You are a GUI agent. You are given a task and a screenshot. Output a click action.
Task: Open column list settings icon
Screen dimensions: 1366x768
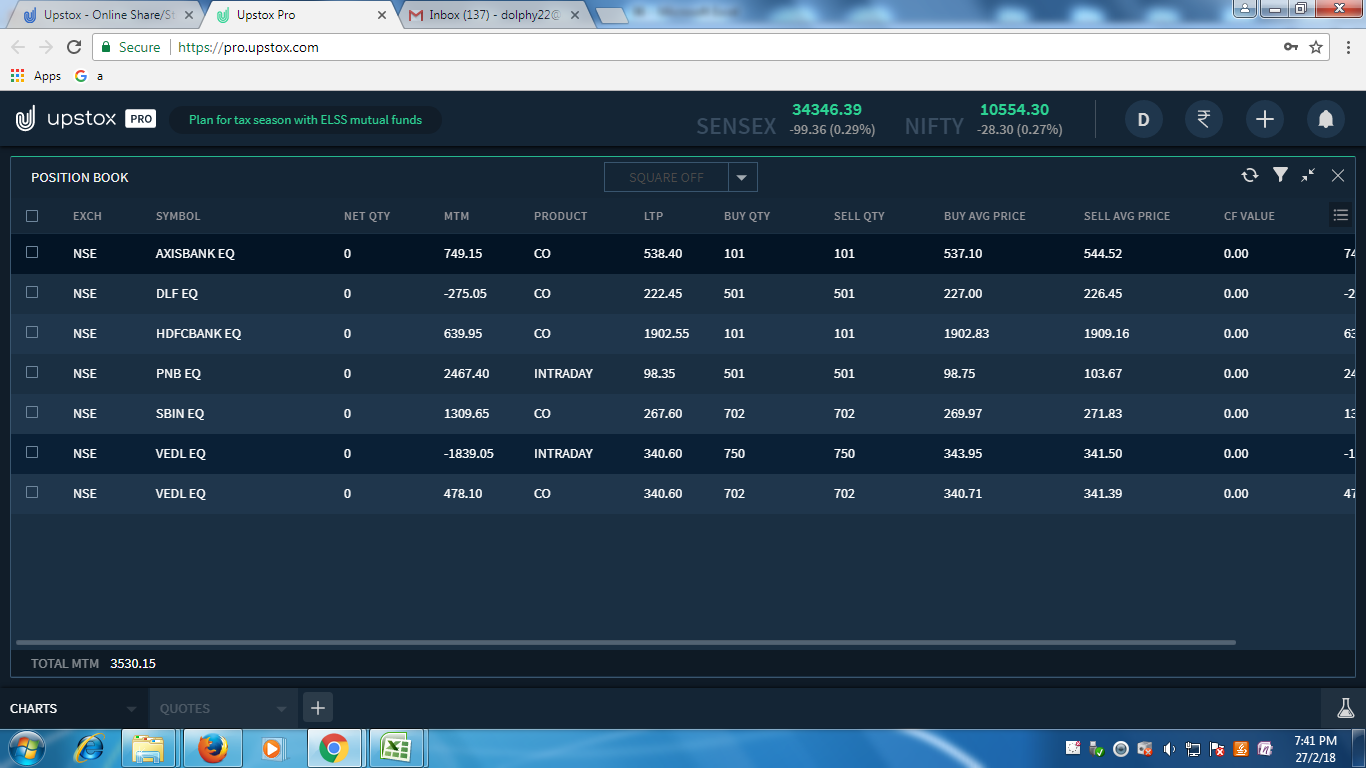point(1341,215)
